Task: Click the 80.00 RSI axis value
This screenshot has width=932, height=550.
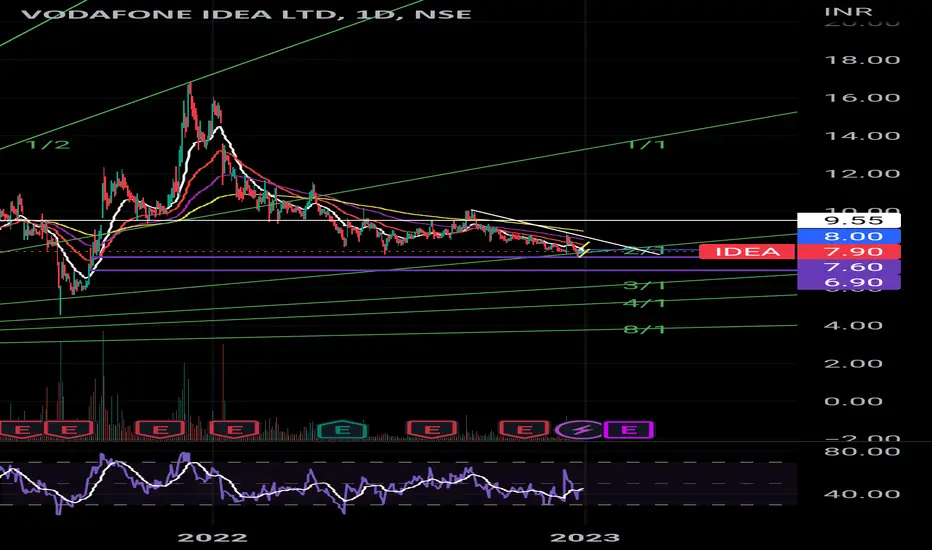Action: 862,452
